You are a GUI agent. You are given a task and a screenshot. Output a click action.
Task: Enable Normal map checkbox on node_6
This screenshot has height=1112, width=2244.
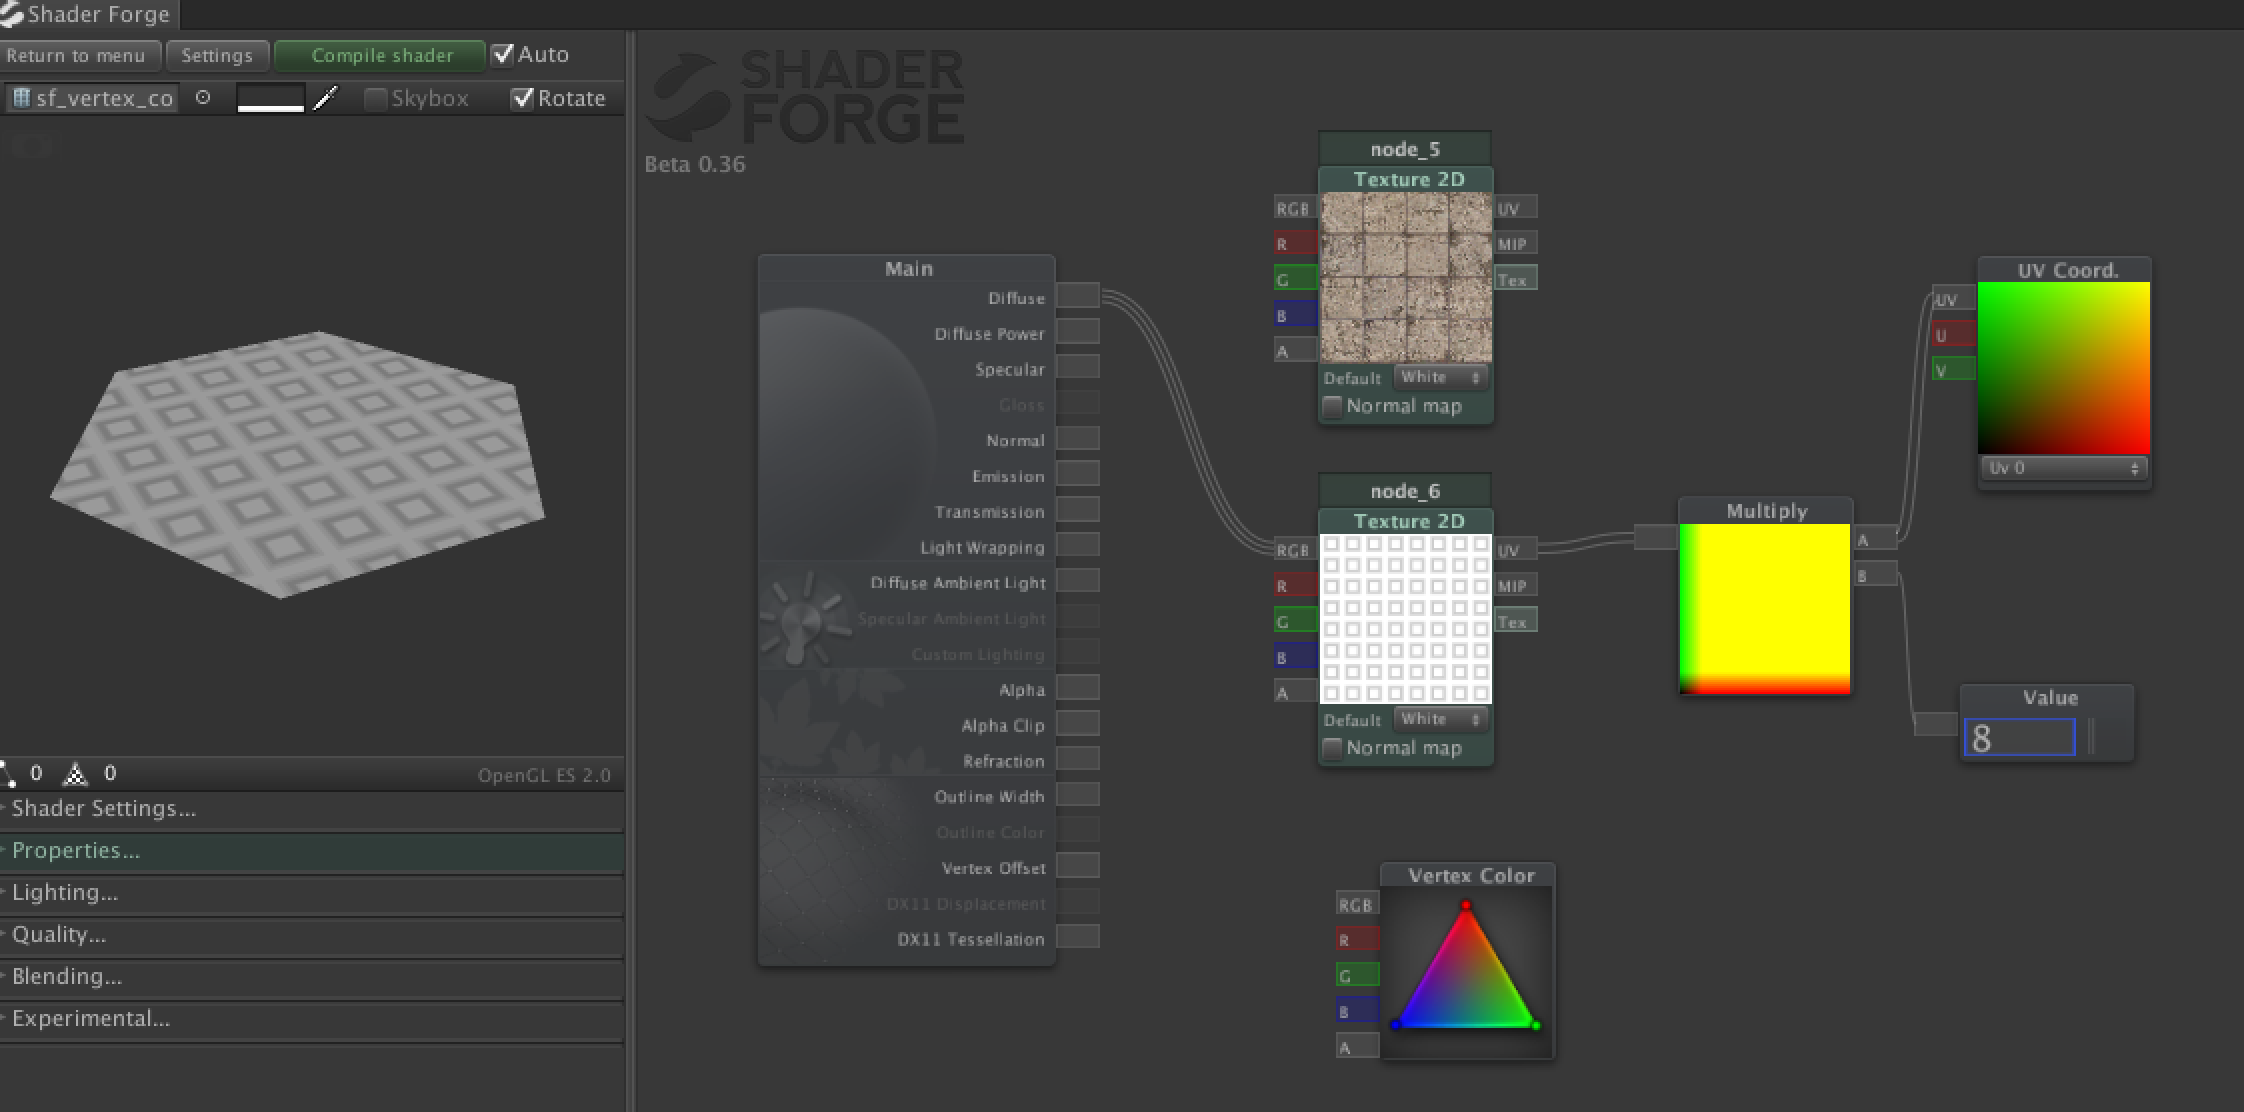(1332, 748)
